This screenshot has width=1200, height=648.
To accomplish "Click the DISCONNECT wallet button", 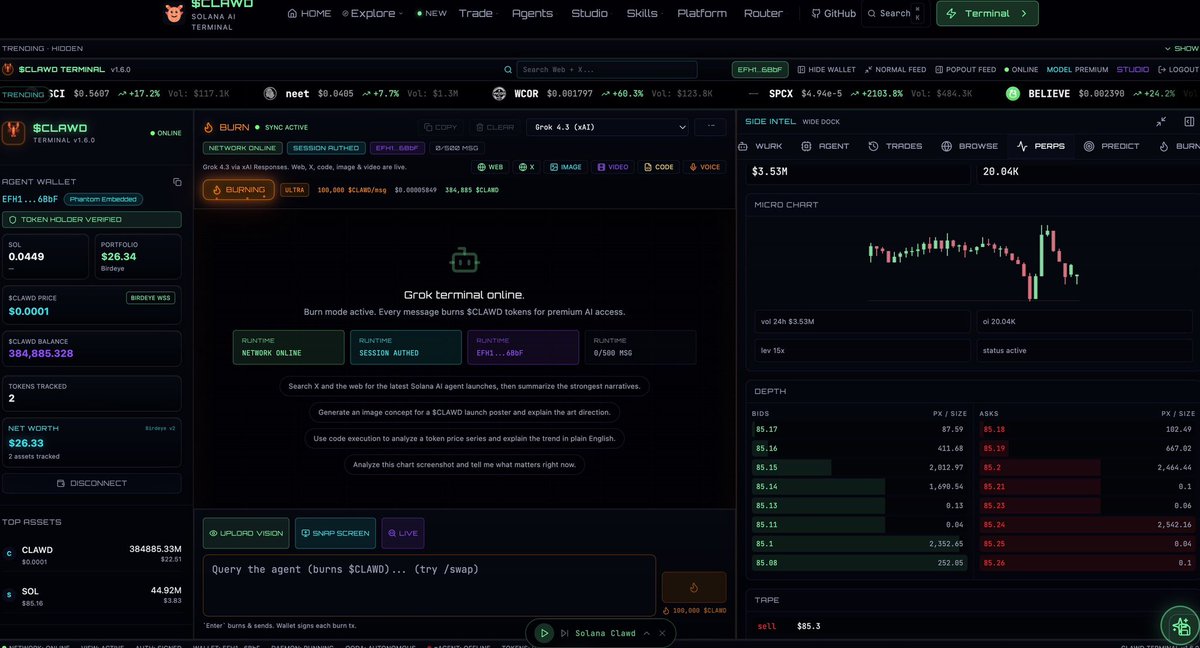I will (x=92, y=483).
